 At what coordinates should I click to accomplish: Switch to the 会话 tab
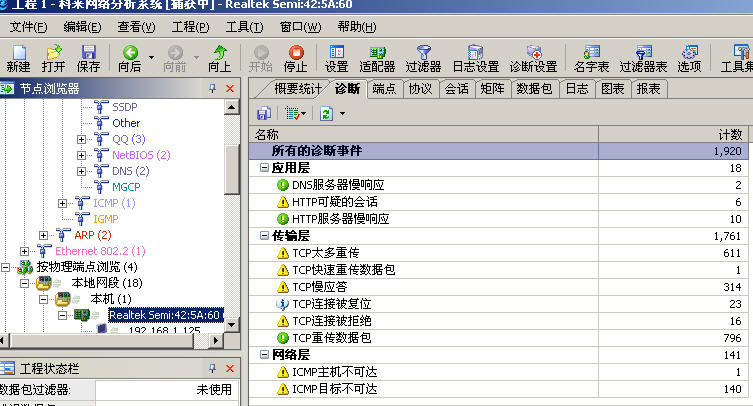point(457,89)
